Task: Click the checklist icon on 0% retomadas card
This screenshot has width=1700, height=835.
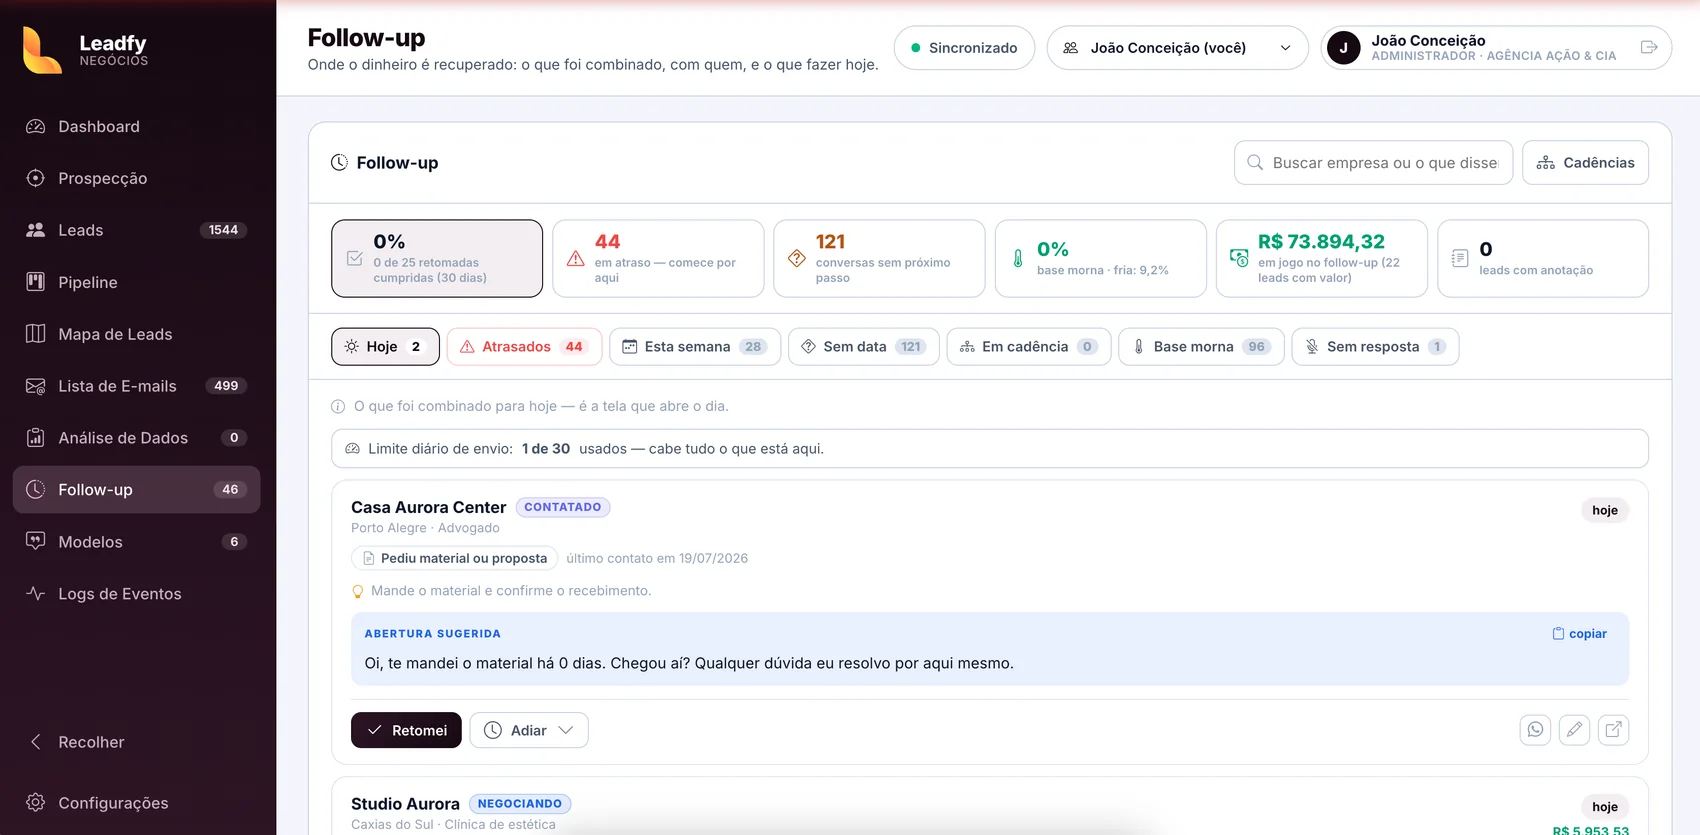Action: click(x=355, y=258)
